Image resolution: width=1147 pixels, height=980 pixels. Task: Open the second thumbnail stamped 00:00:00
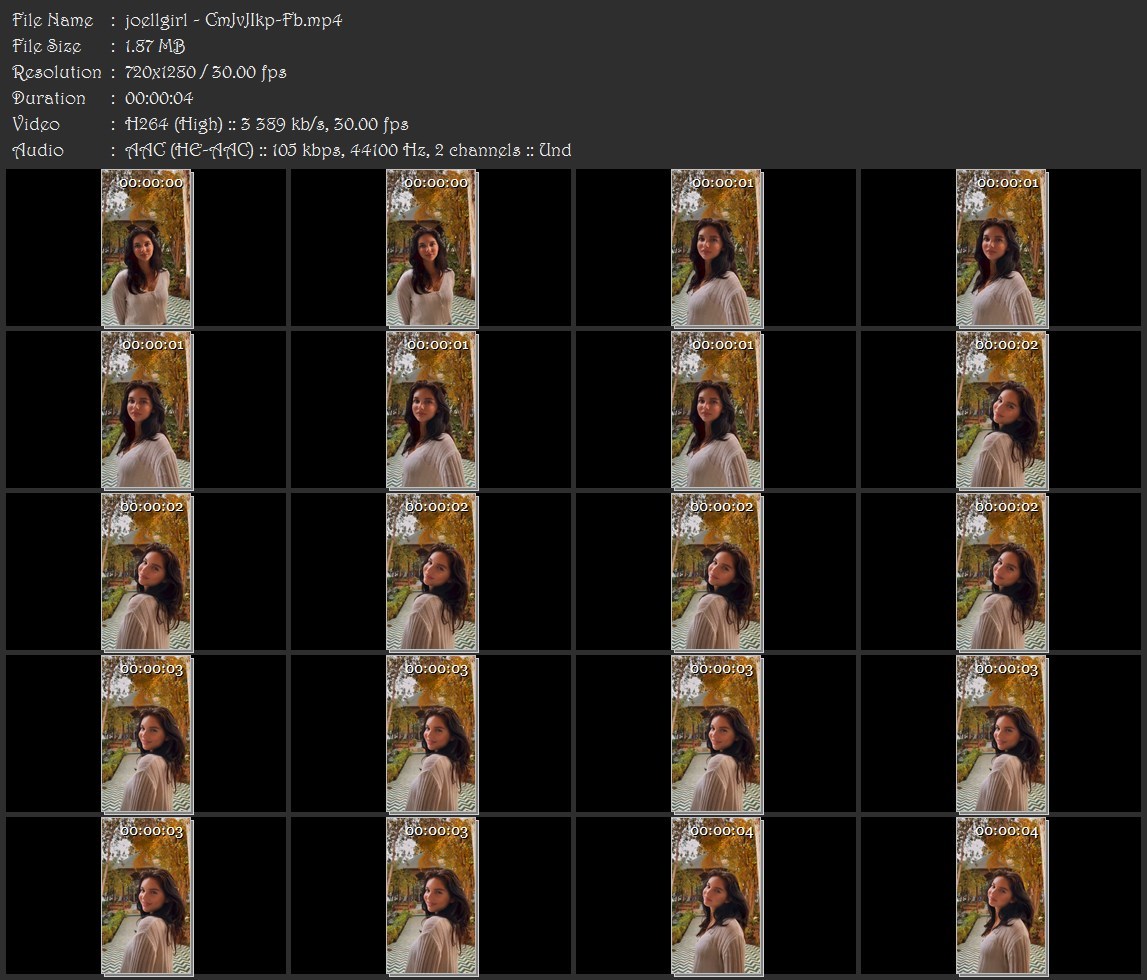coord(432,248)
